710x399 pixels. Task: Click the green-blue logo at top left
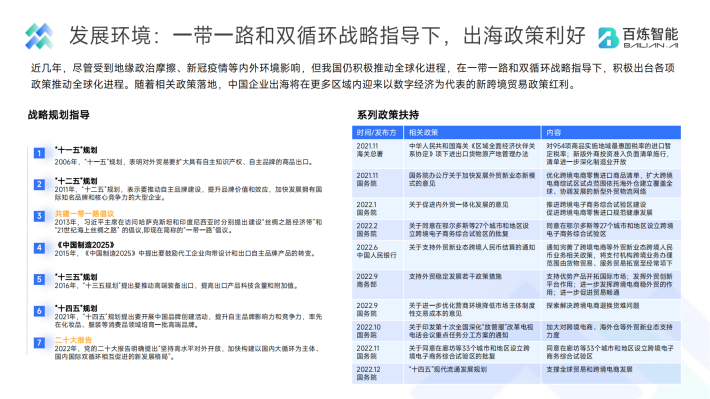(x=39, y=36)
